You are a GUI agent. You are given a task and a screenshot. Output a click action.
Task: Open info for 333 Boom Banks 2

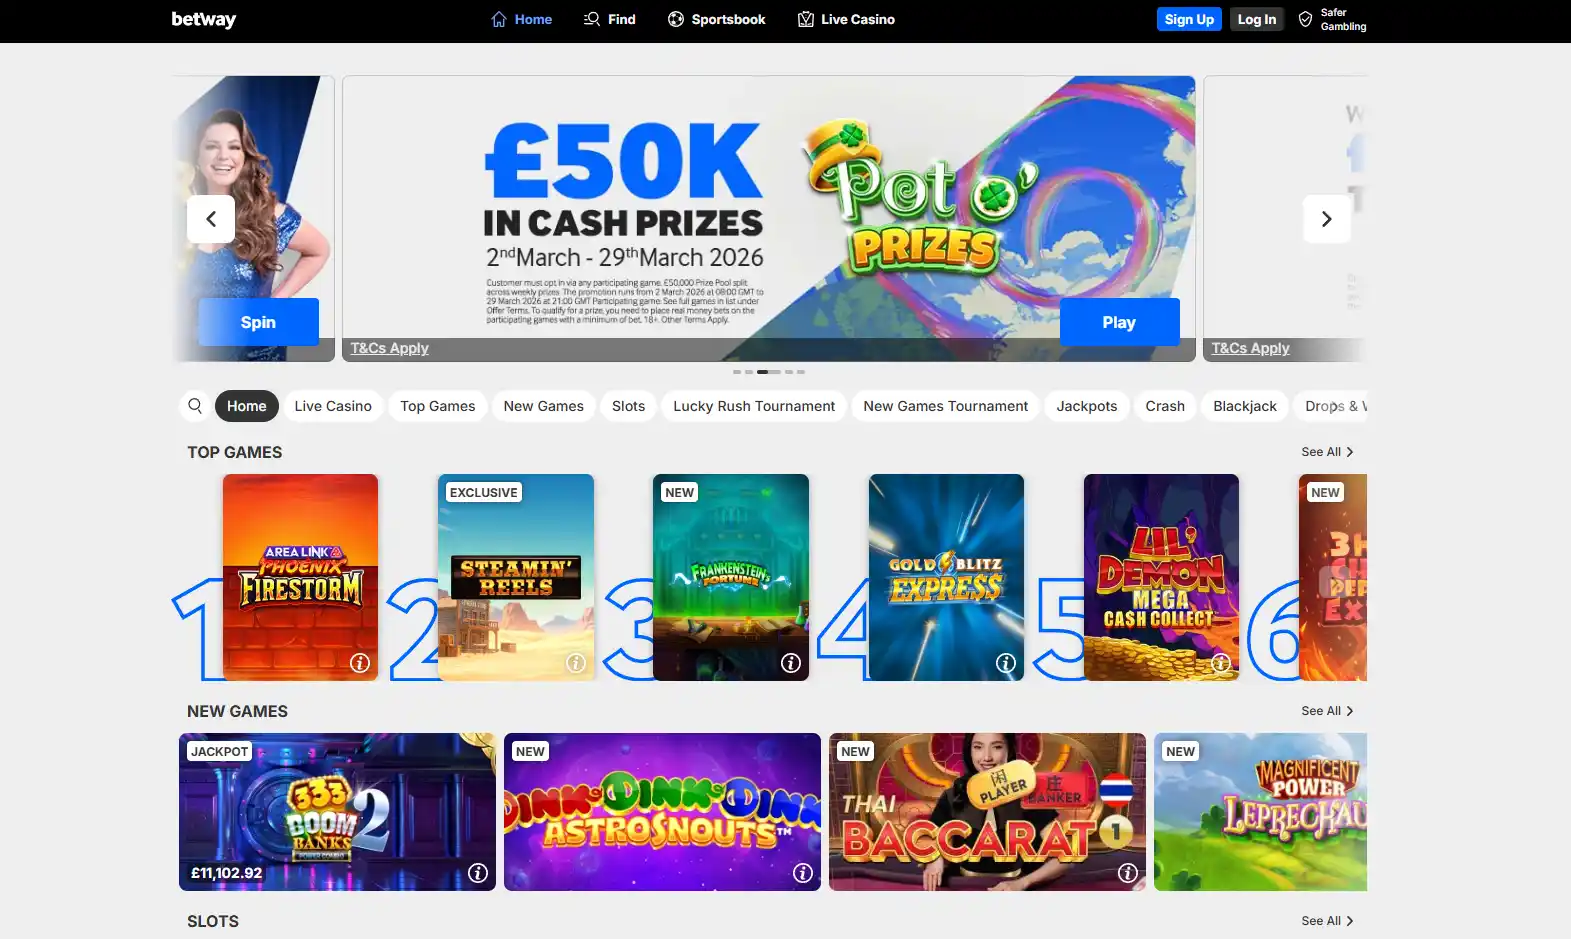478,873
